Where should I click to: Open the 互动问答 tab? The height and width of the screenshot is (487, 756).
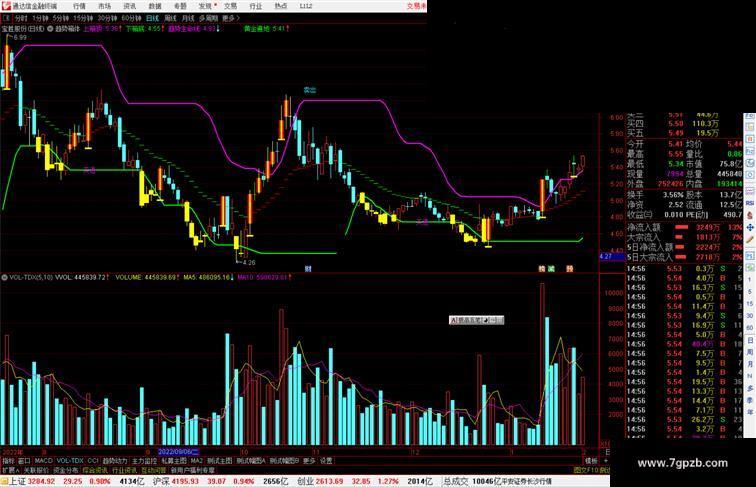click(154, 470)
